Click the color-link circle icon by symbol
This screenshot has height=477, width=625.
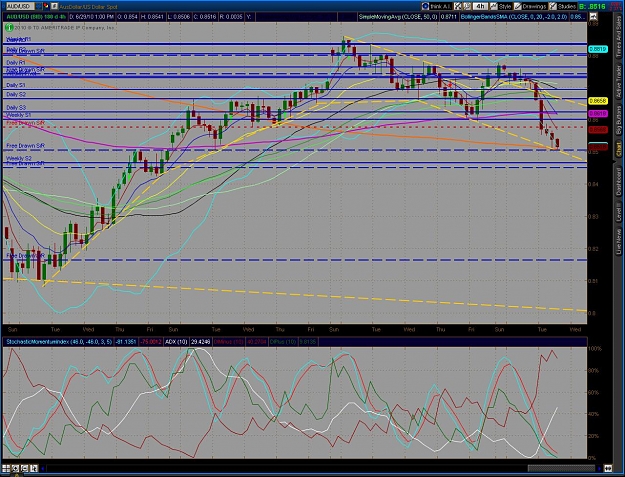pos(46,6)
